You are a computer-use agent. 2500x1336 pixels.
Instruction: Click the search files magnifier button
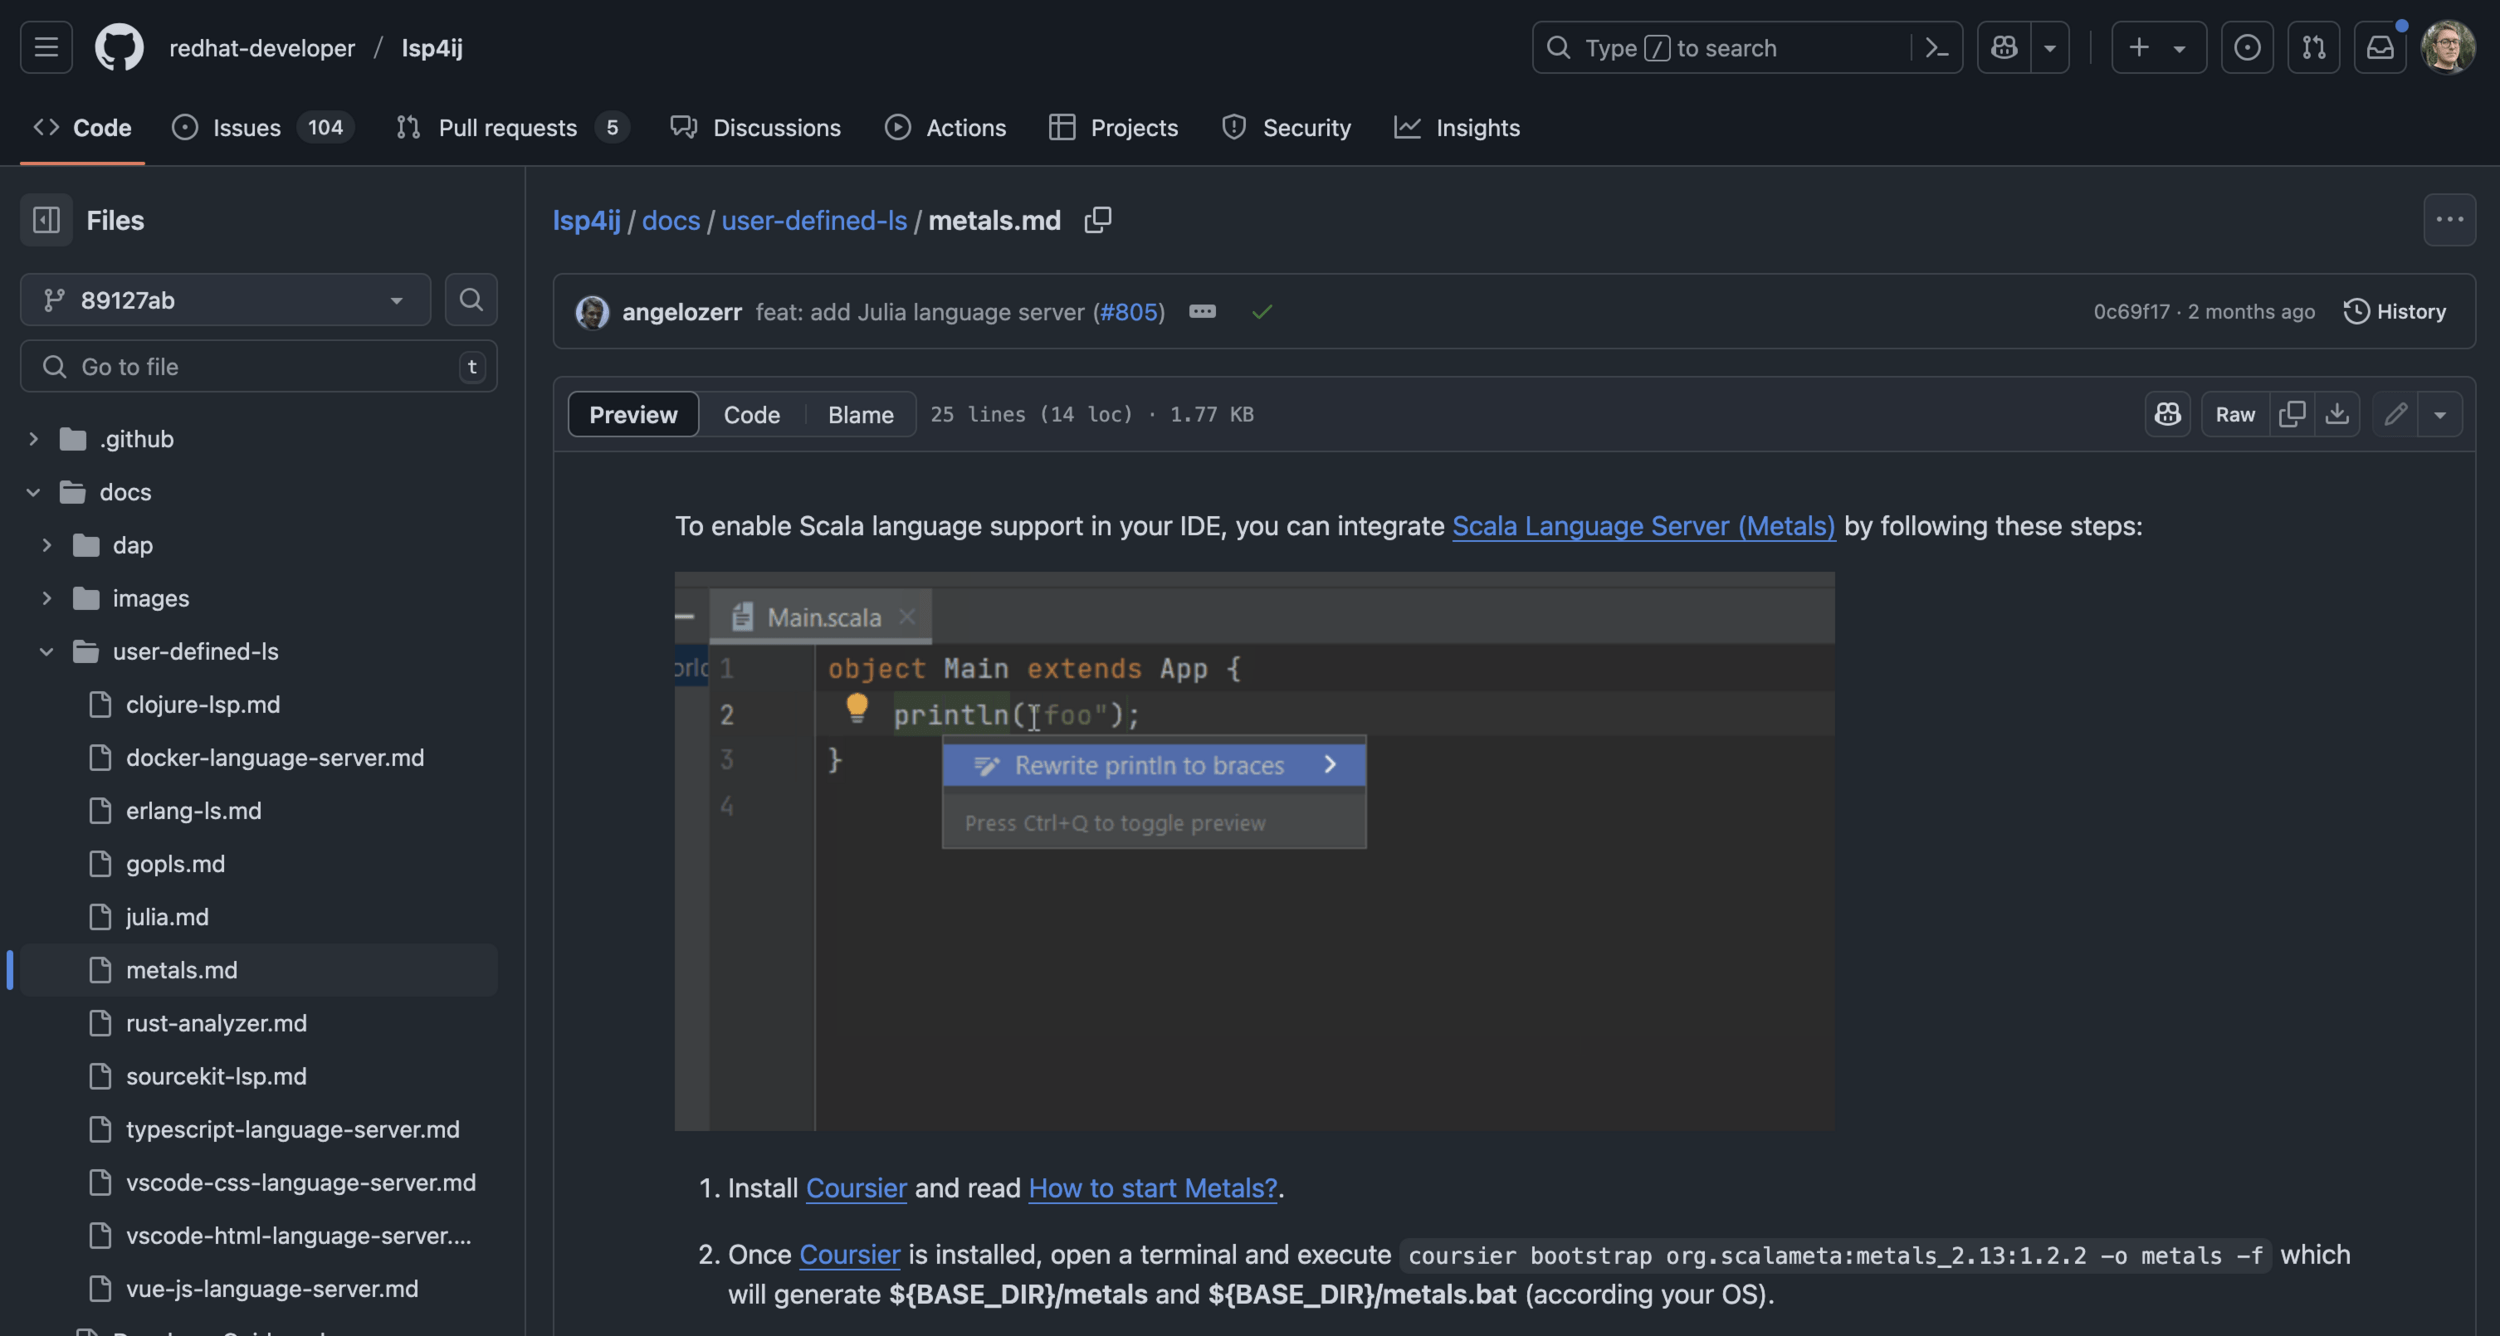[471, 300]
